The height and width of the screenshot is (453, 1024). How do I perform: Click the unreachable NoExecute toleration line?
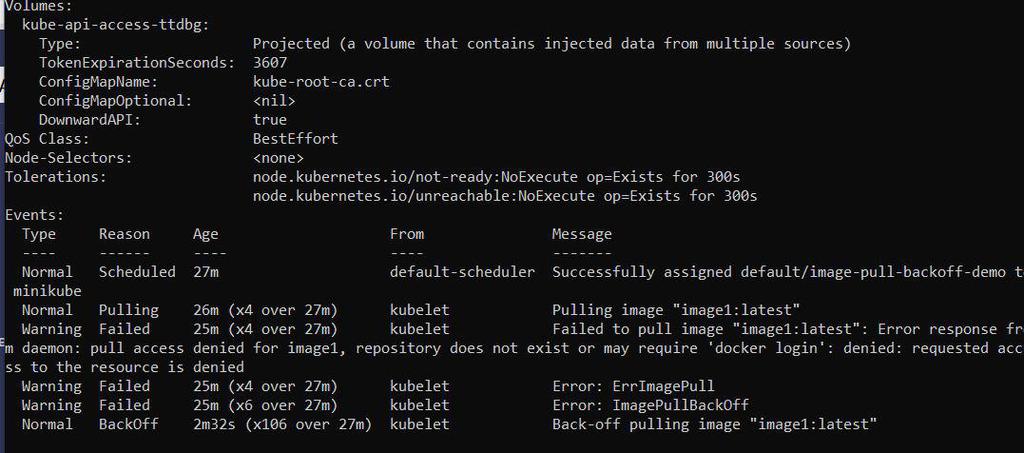point(505,196)
